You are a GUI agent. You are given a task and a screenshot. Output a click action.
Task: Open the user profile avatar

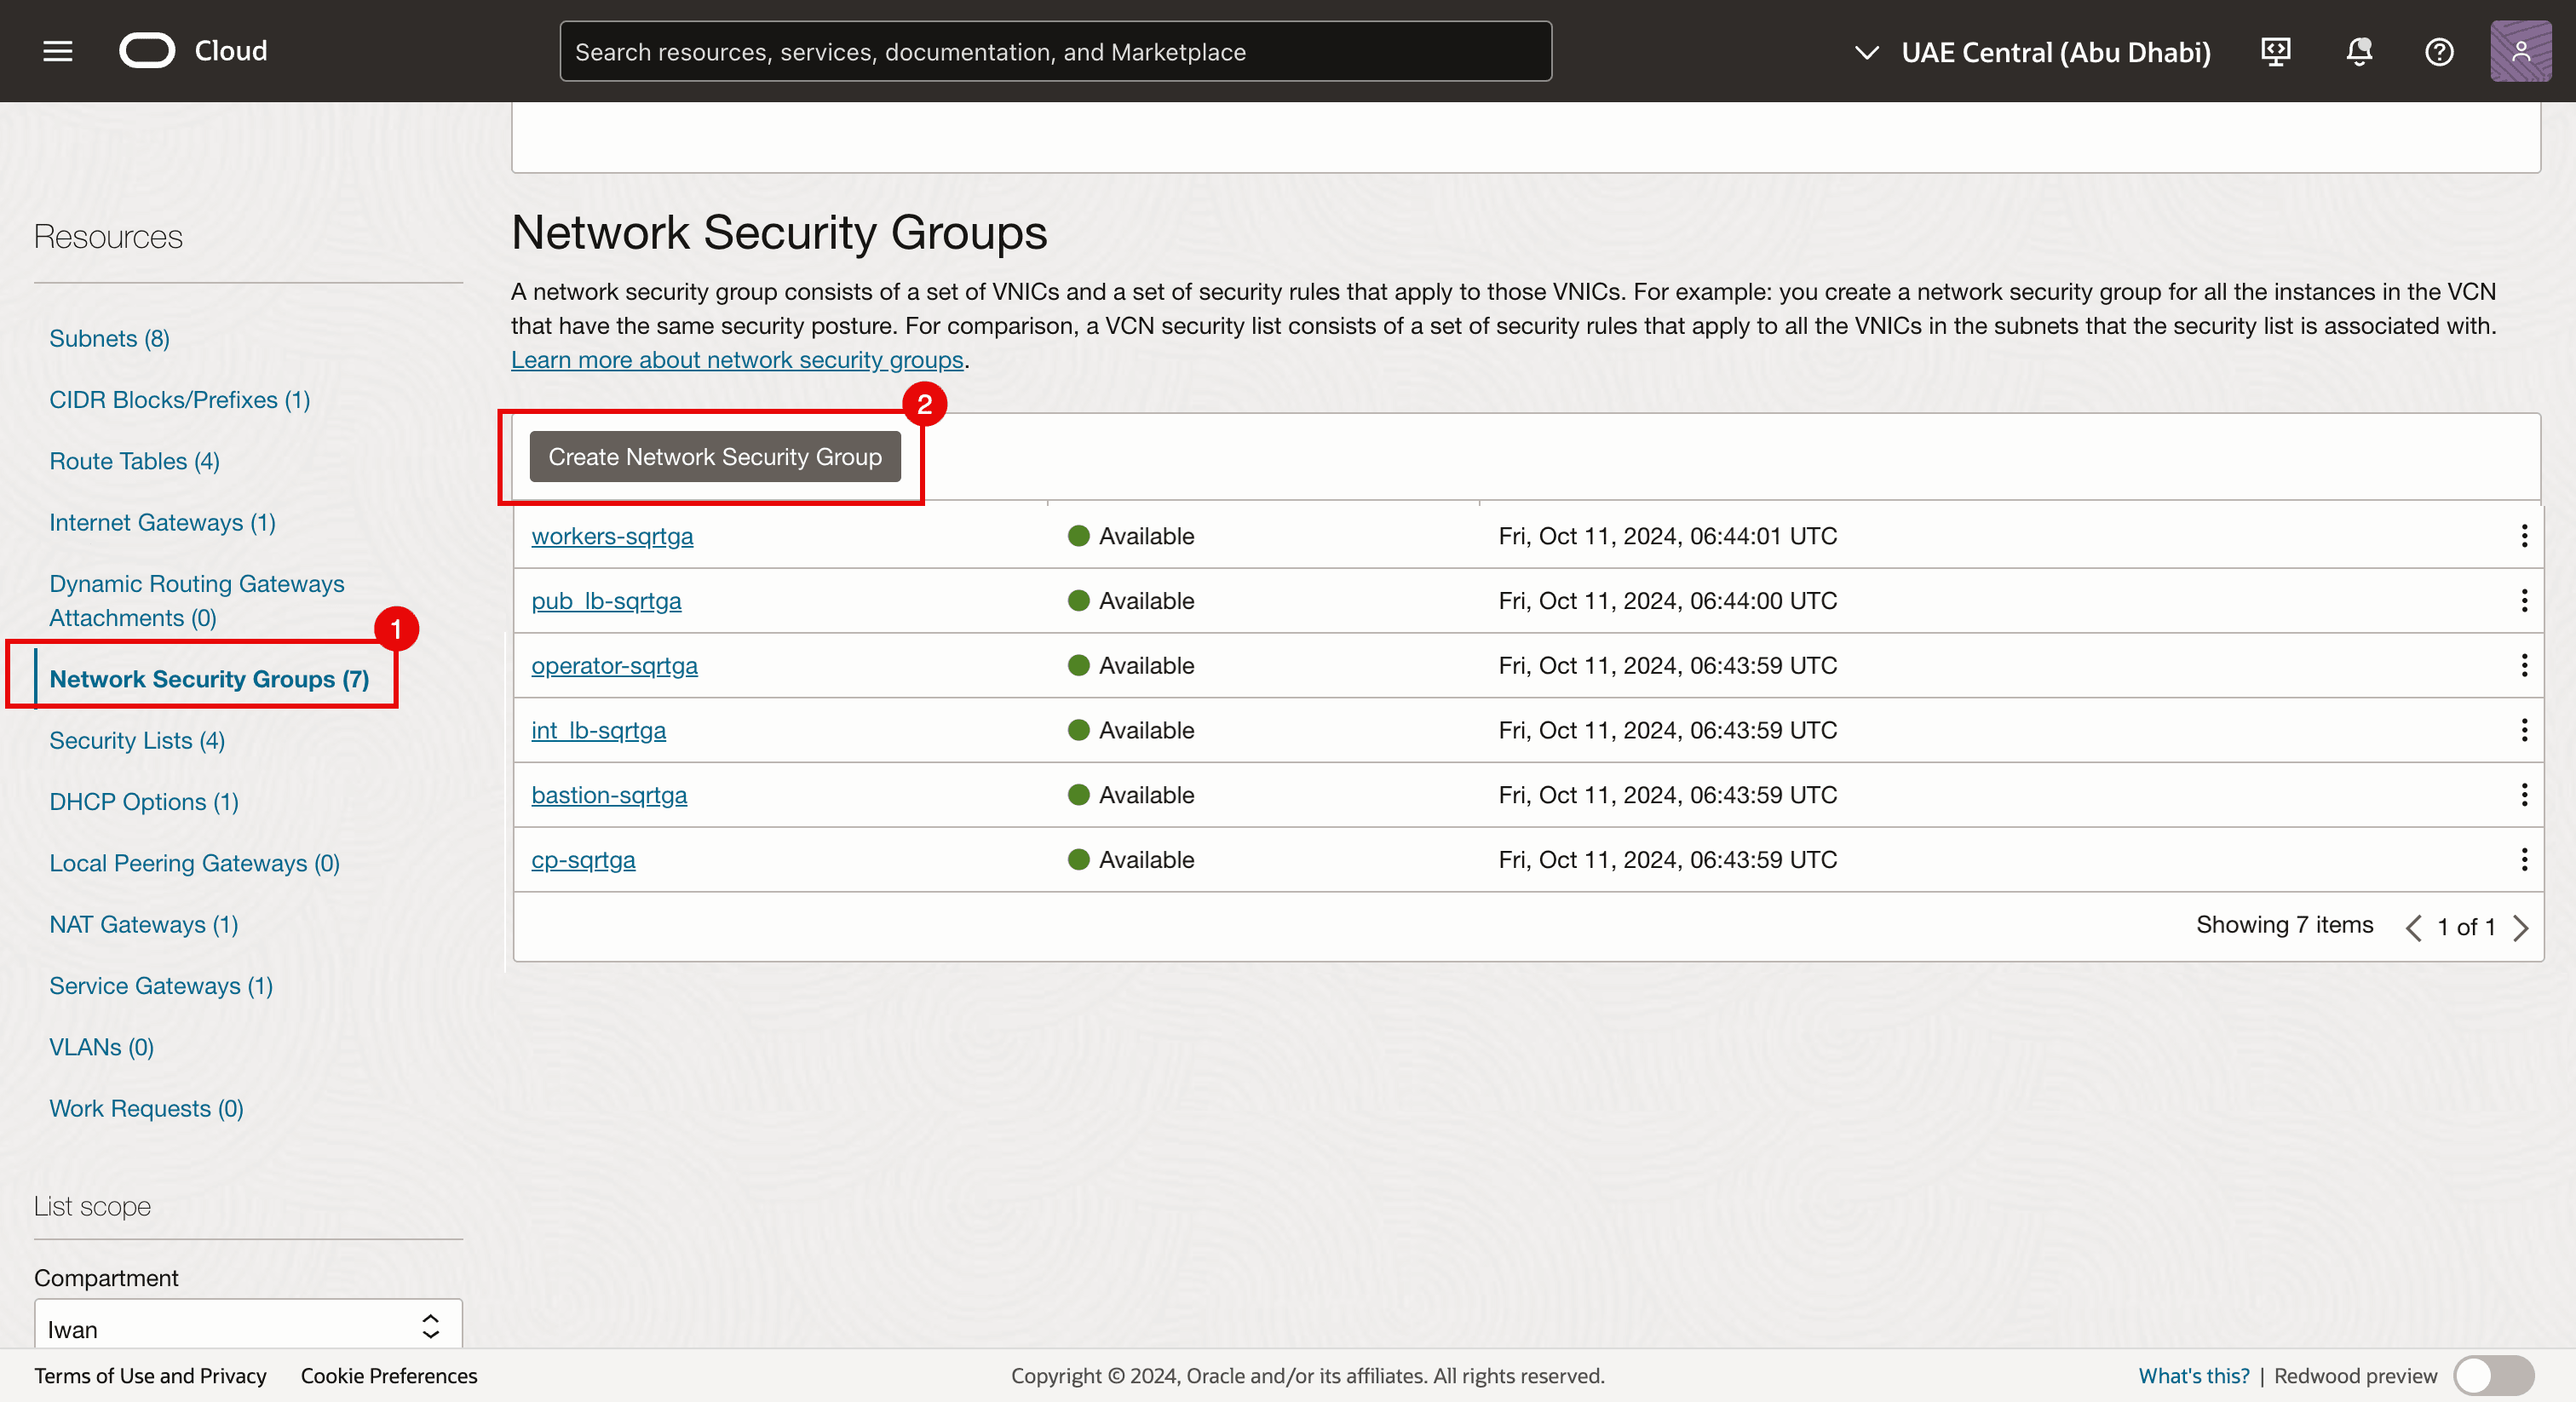[x=2520, y=51]
